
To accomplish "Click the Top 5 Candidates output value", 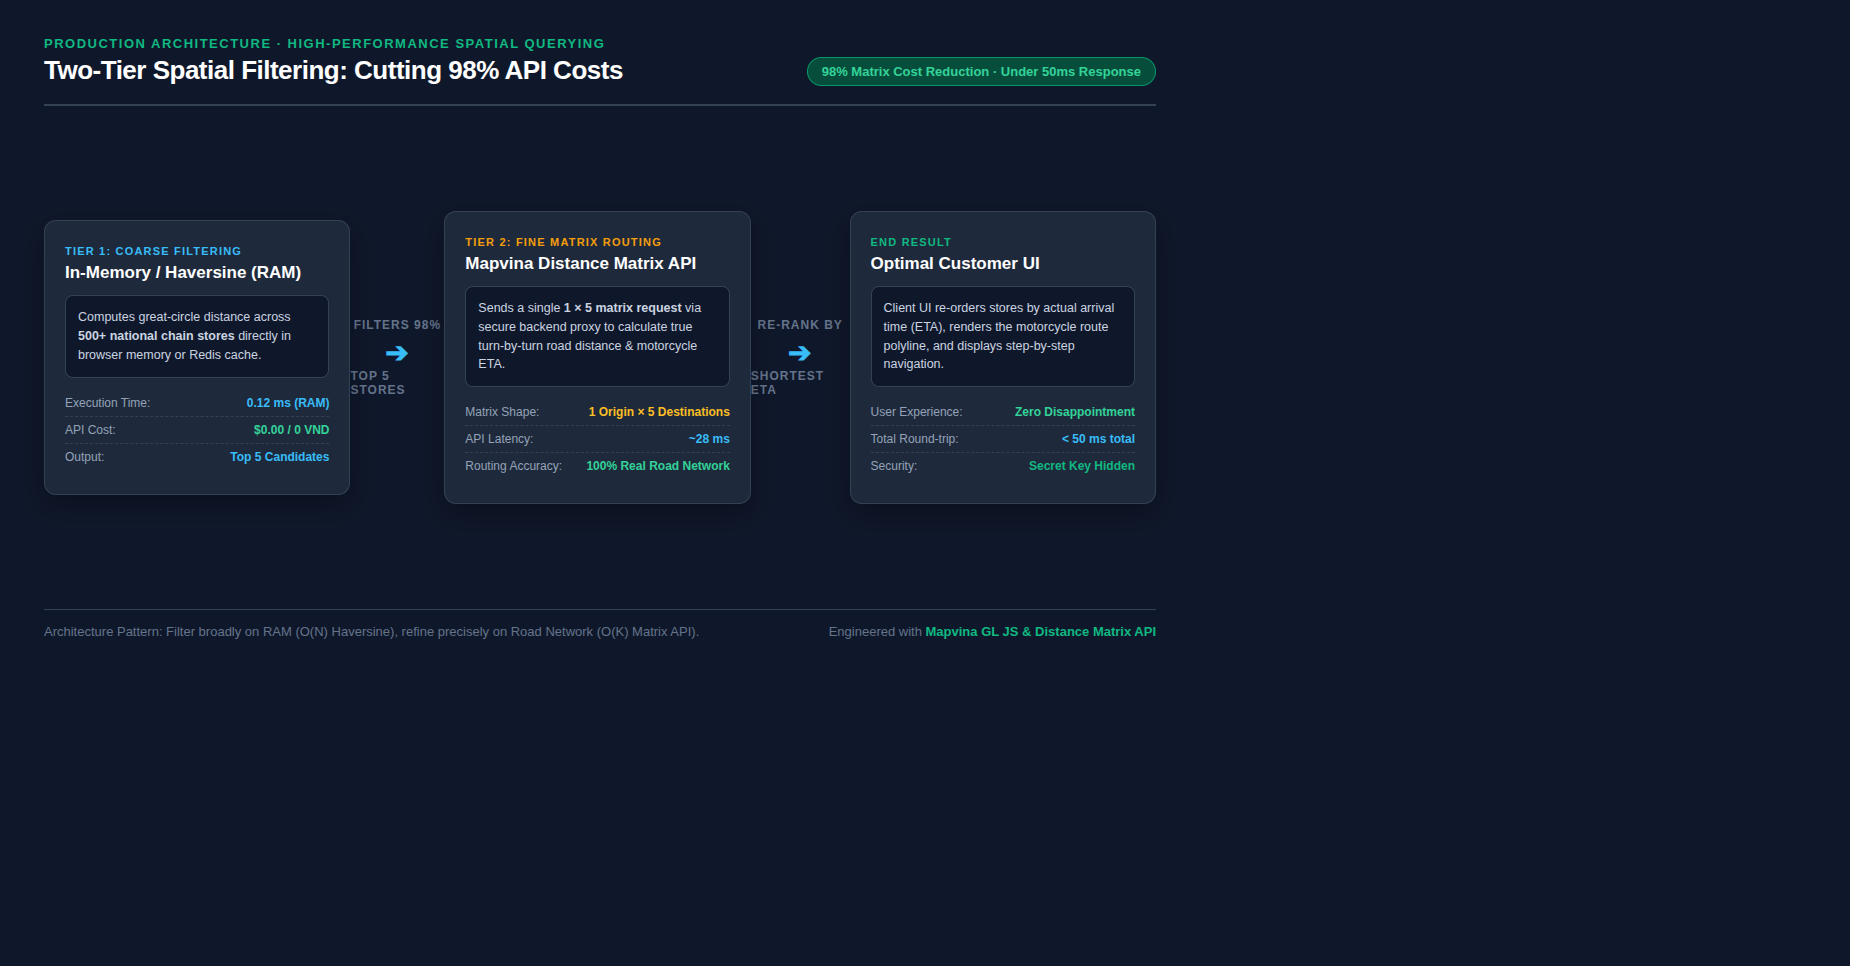I will pyautogui.click(x=279, y=457).
